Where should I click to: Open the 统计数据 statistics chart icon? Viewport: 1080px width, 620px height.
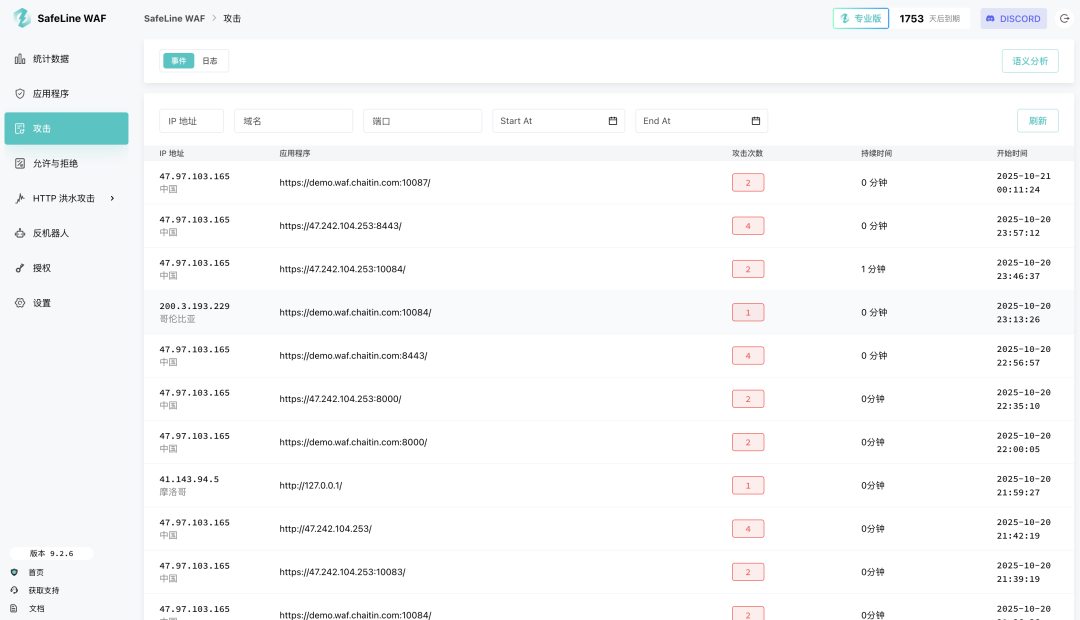click(x=20, y=59)
